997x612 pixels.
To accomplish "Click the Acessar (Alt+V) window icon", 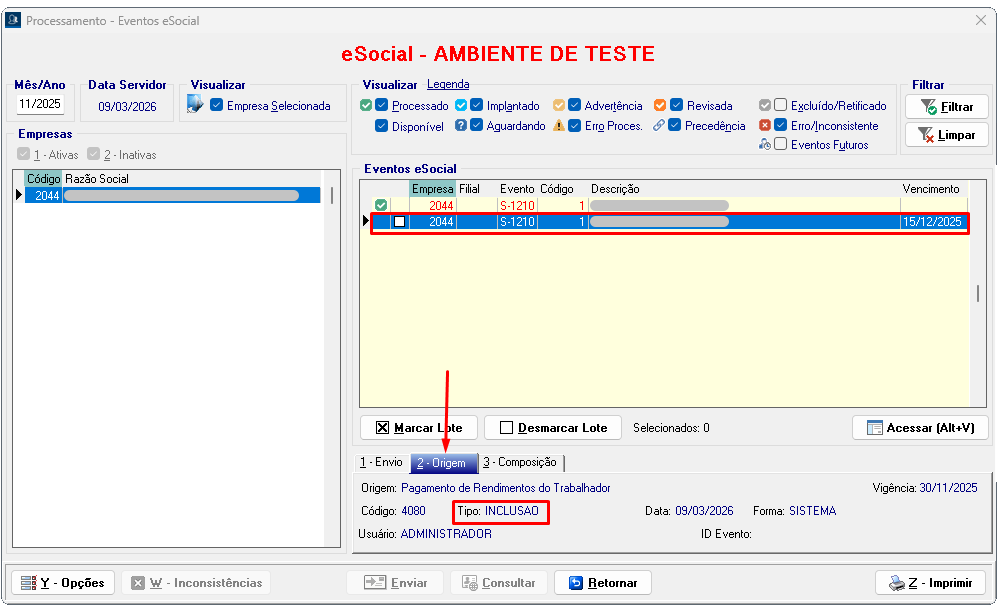I will [x=875, y=428].
